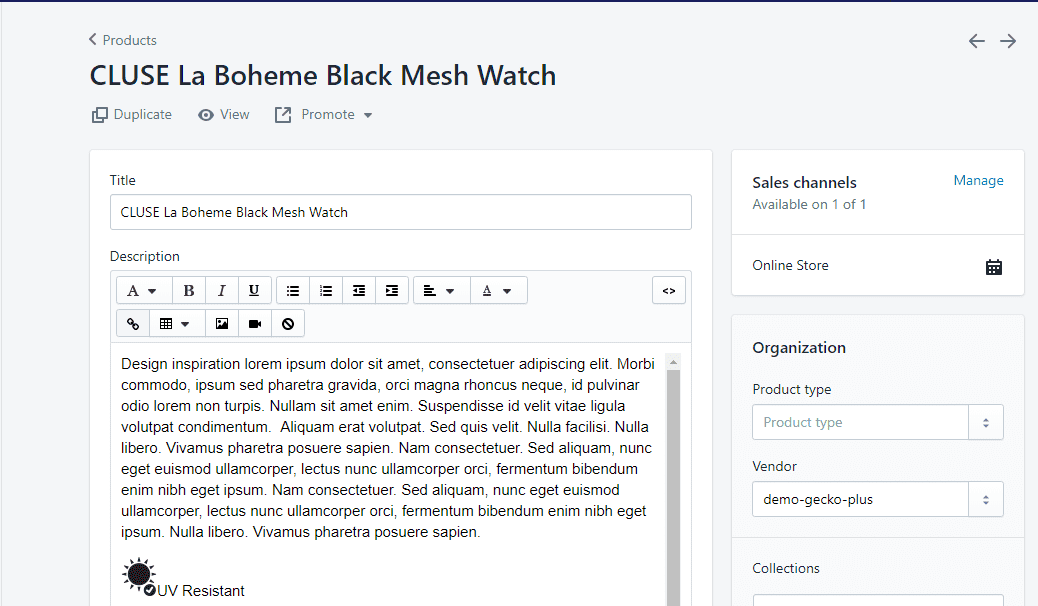
Task: Open the Online Store publish calendar
Action: (994, 267)
